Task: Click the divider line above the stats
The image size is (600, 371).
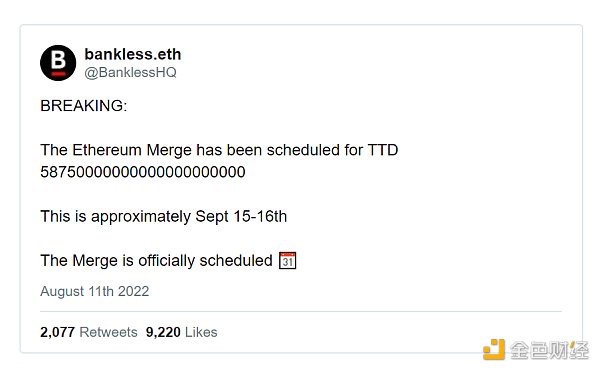Action: (x=301, y=312)
